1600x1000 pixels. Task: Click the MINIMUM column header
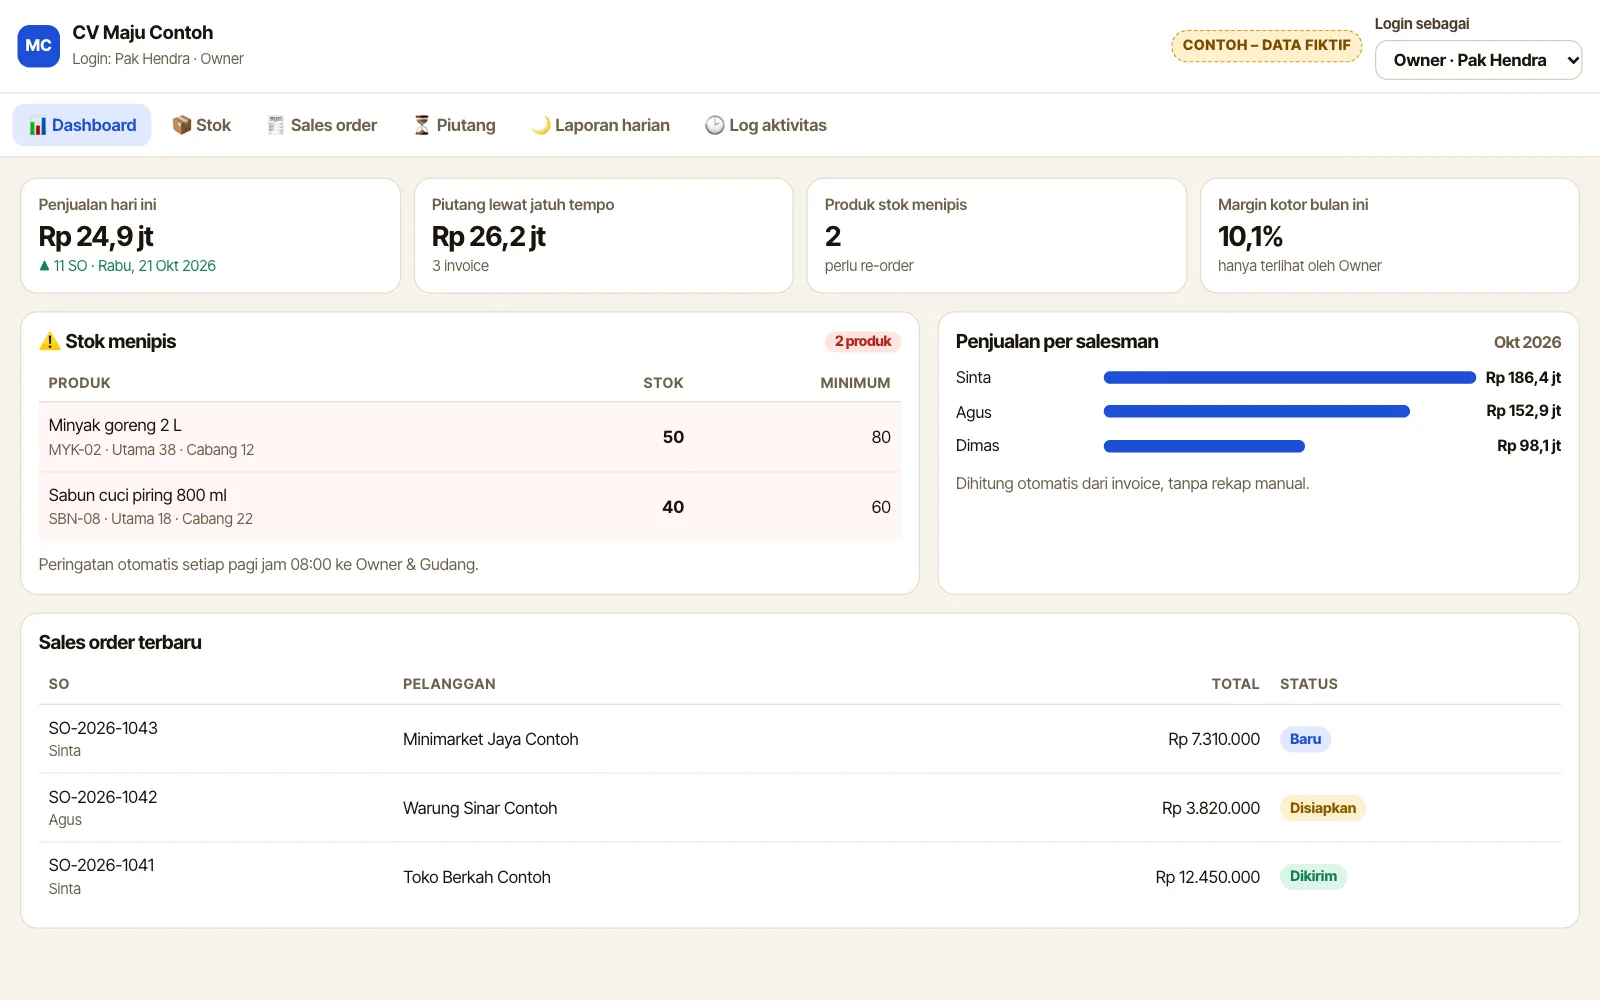click(x=855, y=383)
